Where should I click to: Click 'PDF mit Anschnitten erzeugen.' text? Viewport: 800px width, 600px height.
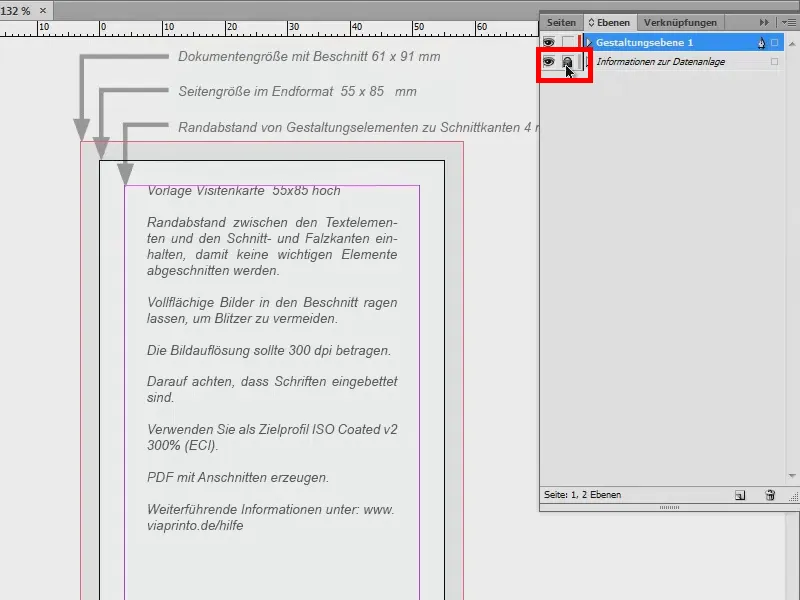coord(238,478)
